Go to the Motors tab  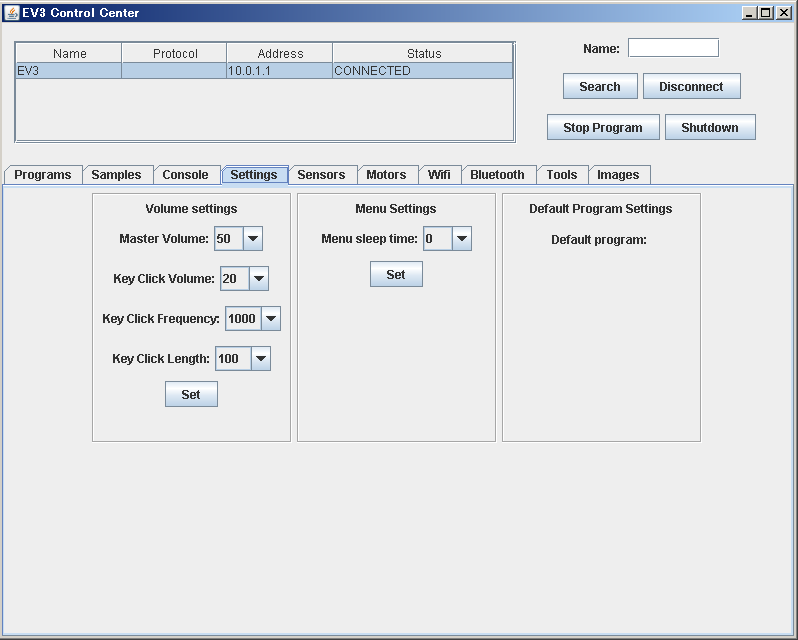coord(386,174)
